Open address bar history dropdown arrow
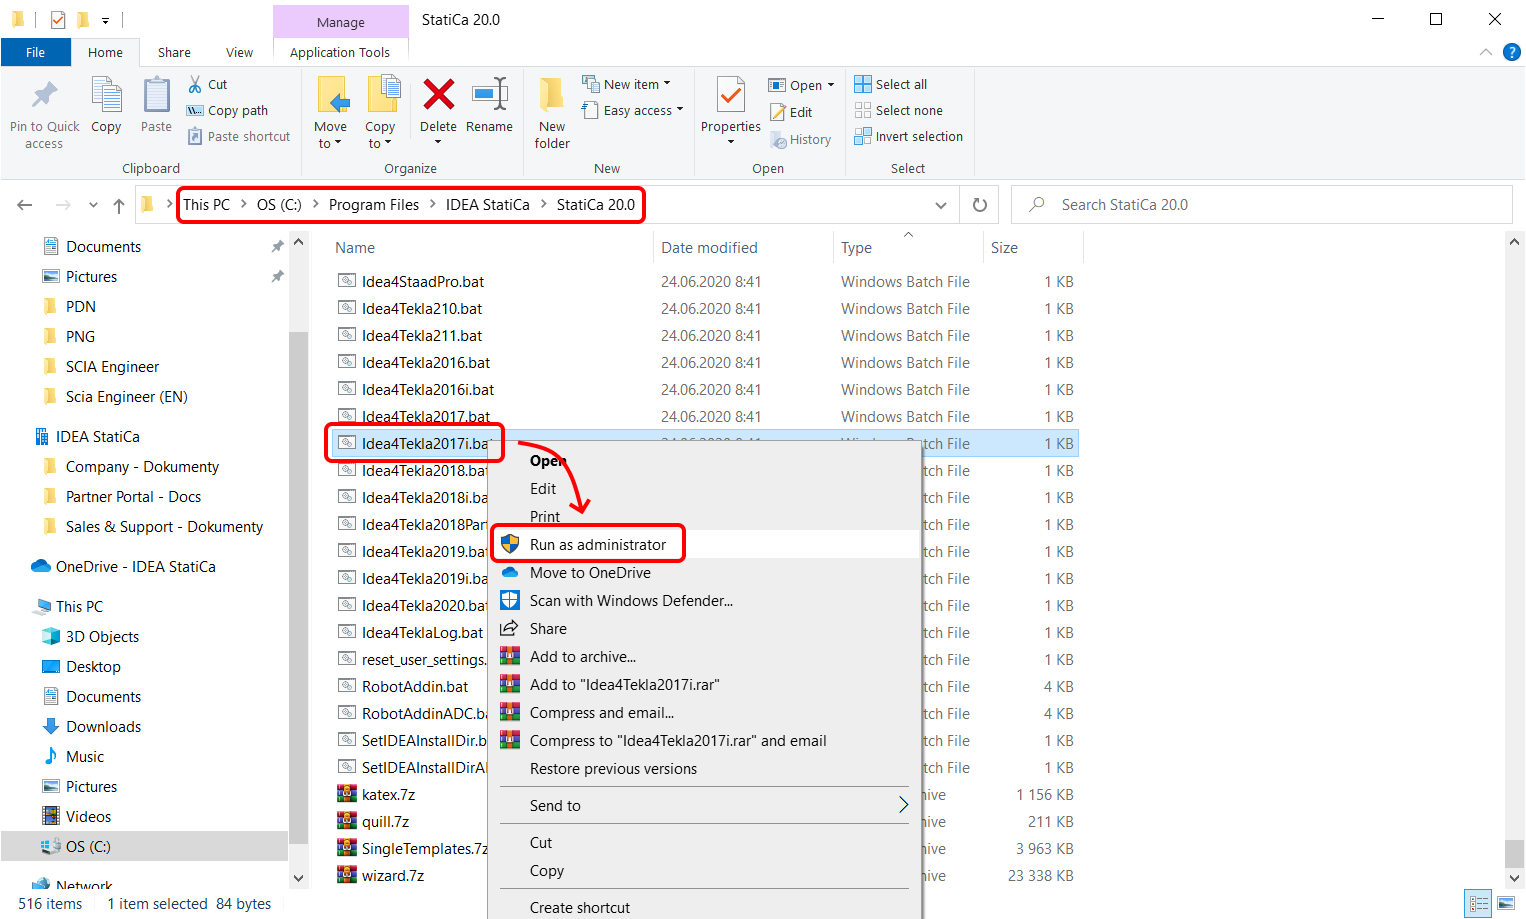Screen dimensions: 1526x919 pyautogui.click(x=941, y=205)
